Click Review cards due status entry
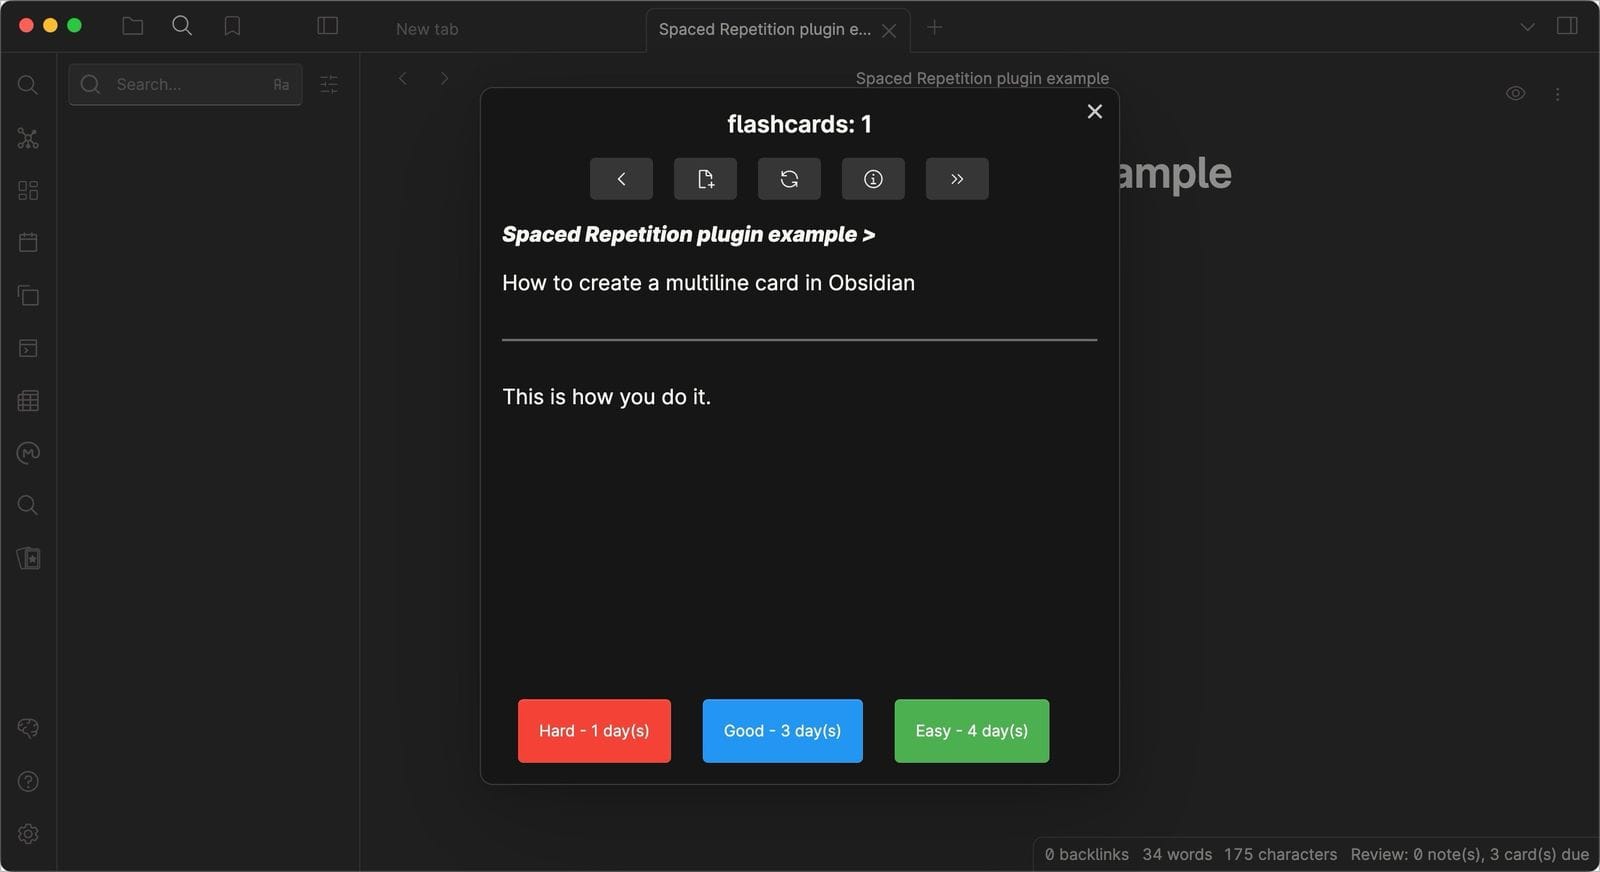The height and width of the screenshot is (872, 1600). [1469, 854]
